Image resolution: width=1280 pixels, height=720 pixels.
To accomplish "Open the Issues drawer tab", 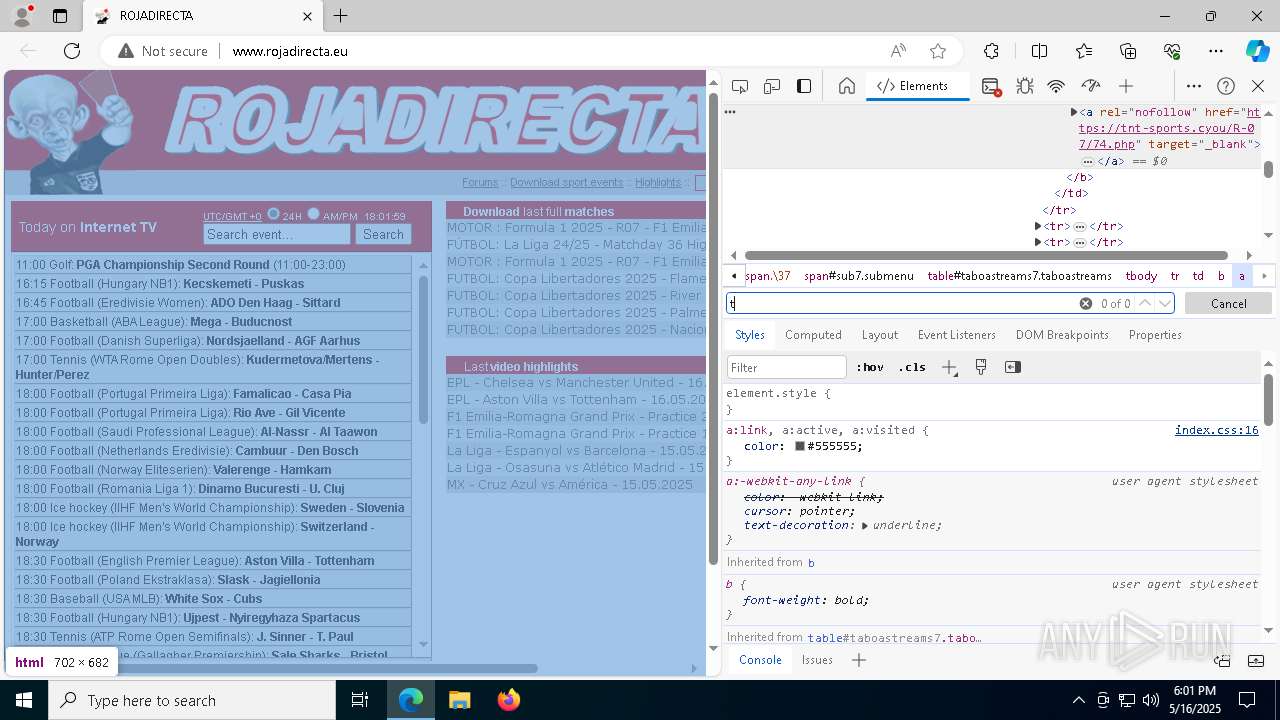I will (817, 660).
